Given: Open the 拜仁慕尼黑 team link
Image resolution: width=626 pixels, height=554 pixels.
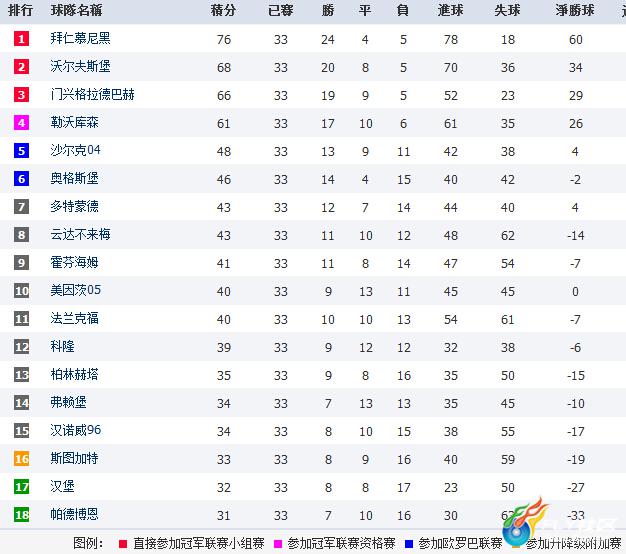Looking at the screenshot, I should point(80,38).
